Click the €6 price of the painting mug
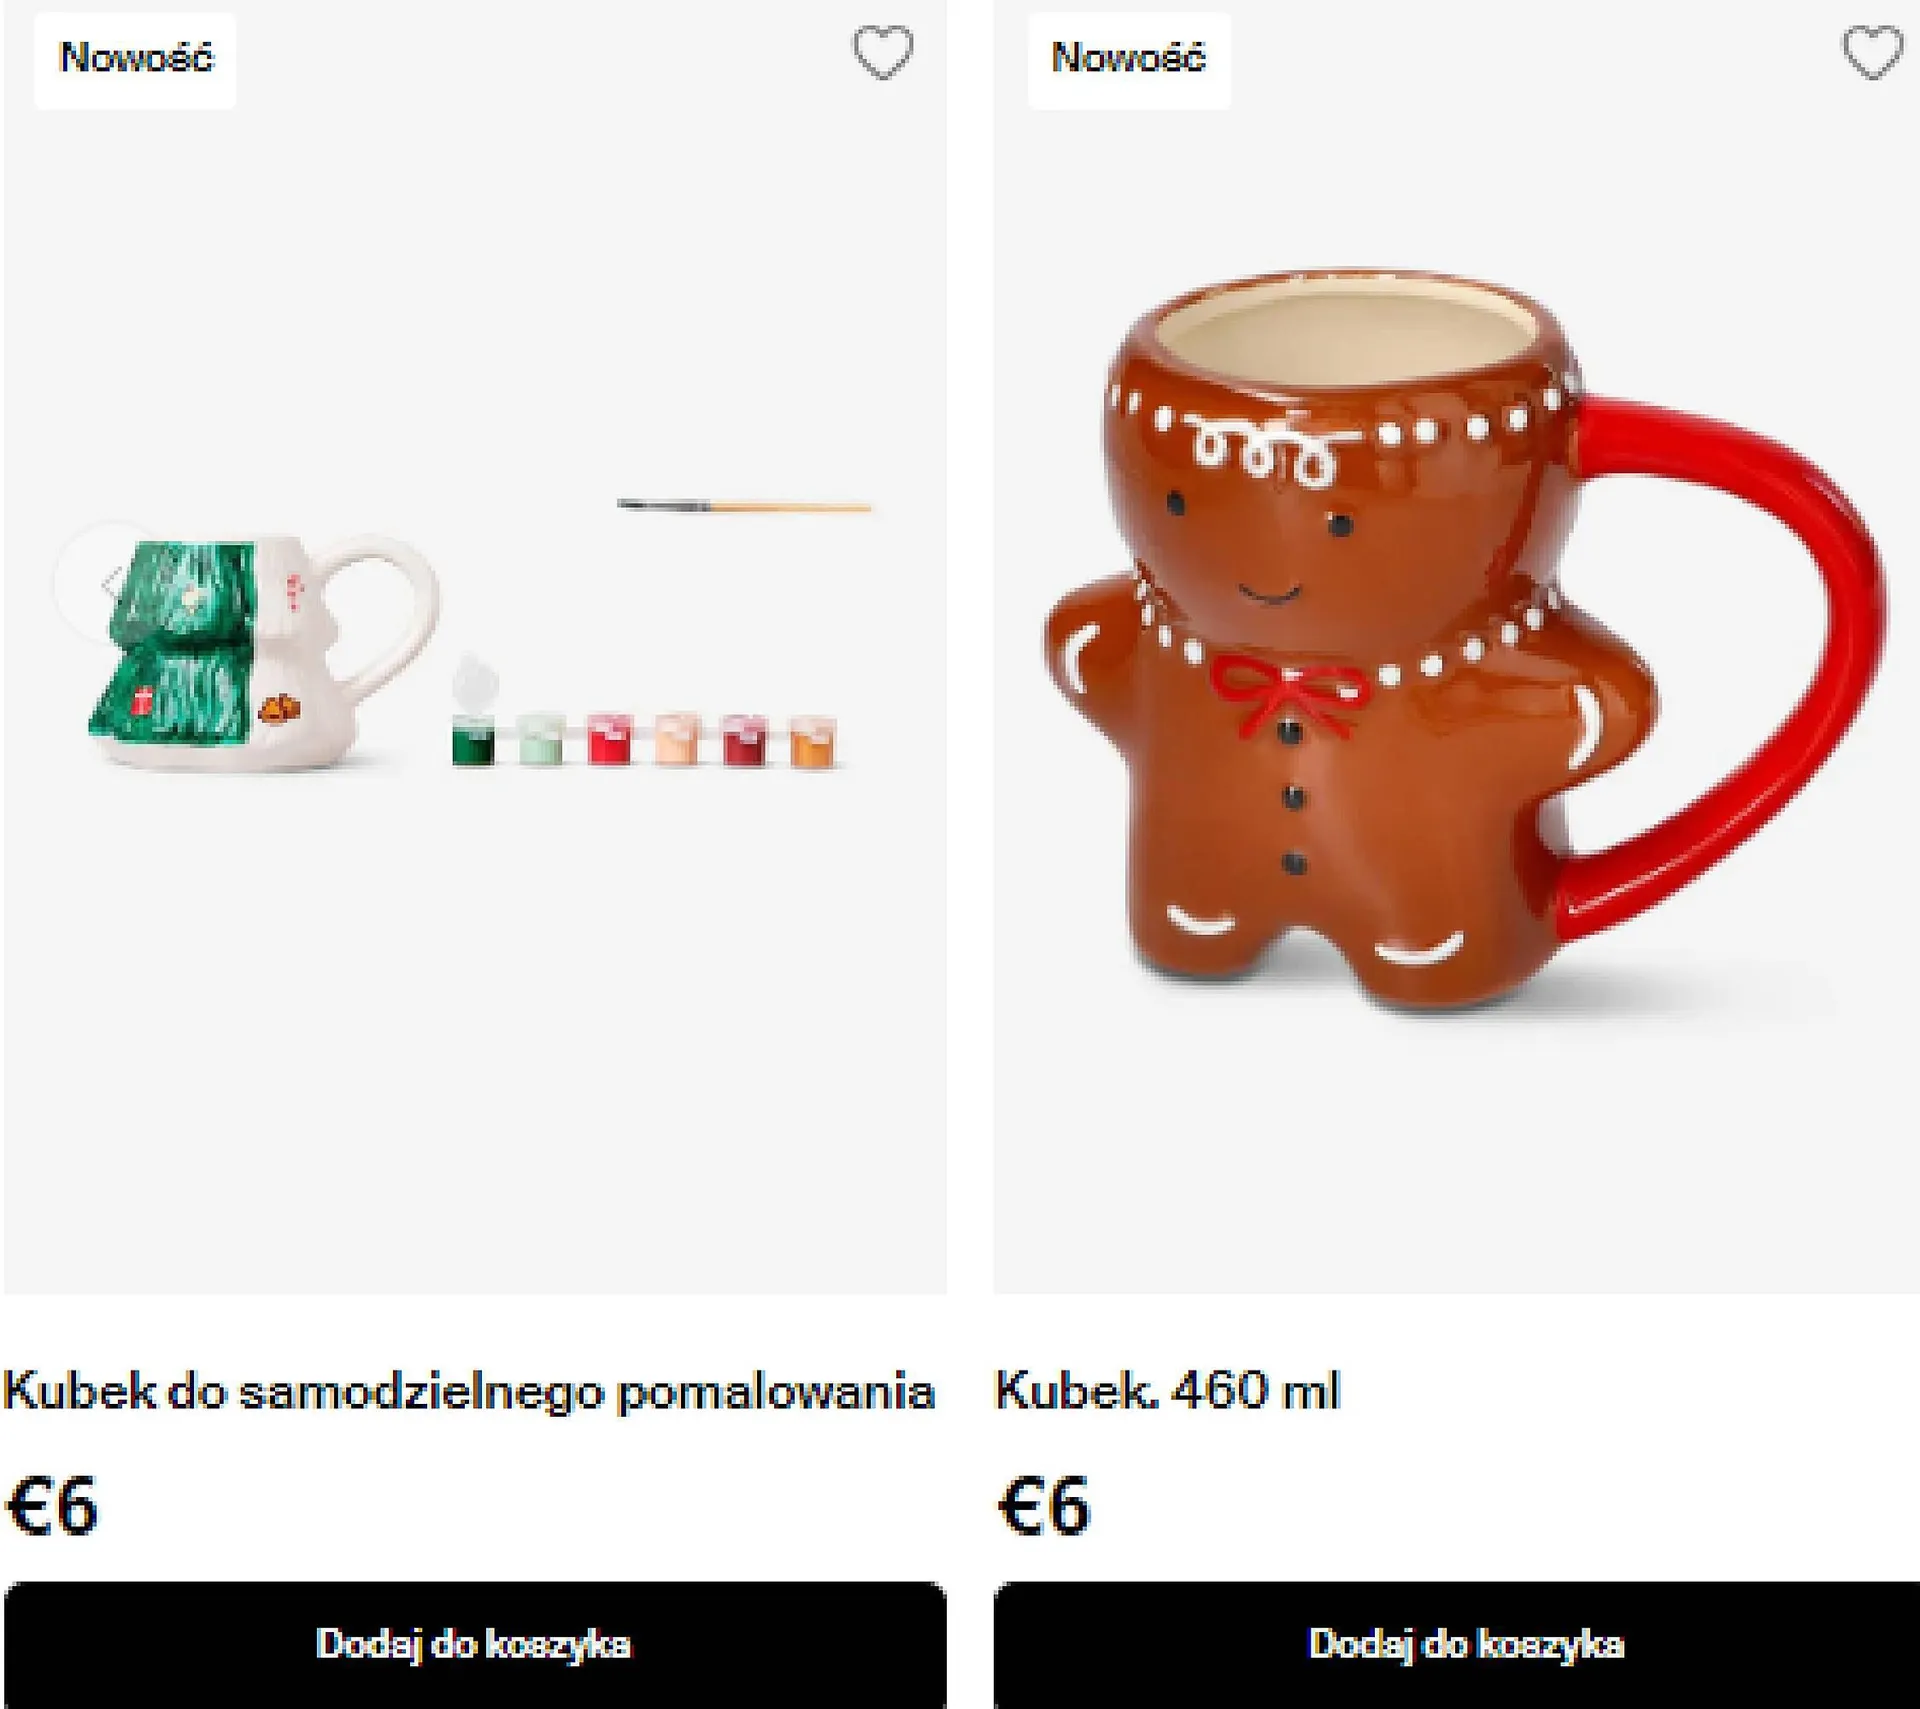Image resolution: width=1920 pixels, height=1709 pixels. (52, 1506)
